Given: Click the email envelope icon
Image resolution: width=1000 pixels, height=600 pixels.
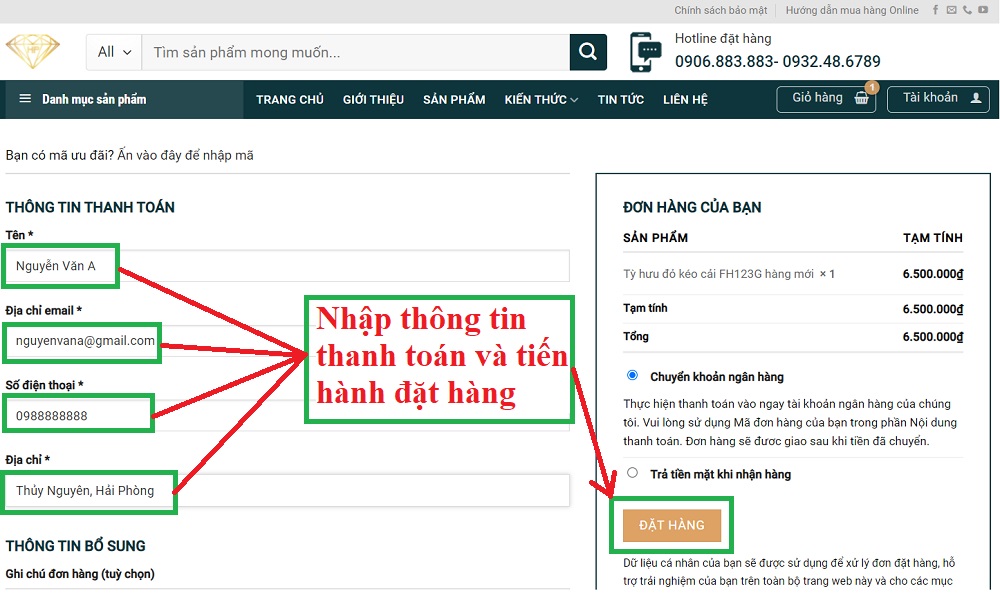Looking at the screenshot, I should (951, 10).
